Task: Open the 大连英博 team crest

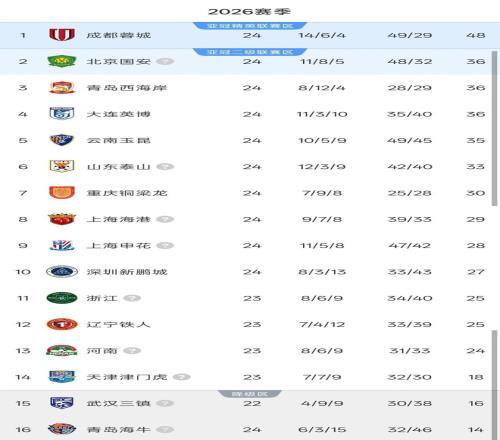Action: coord(62,114)
